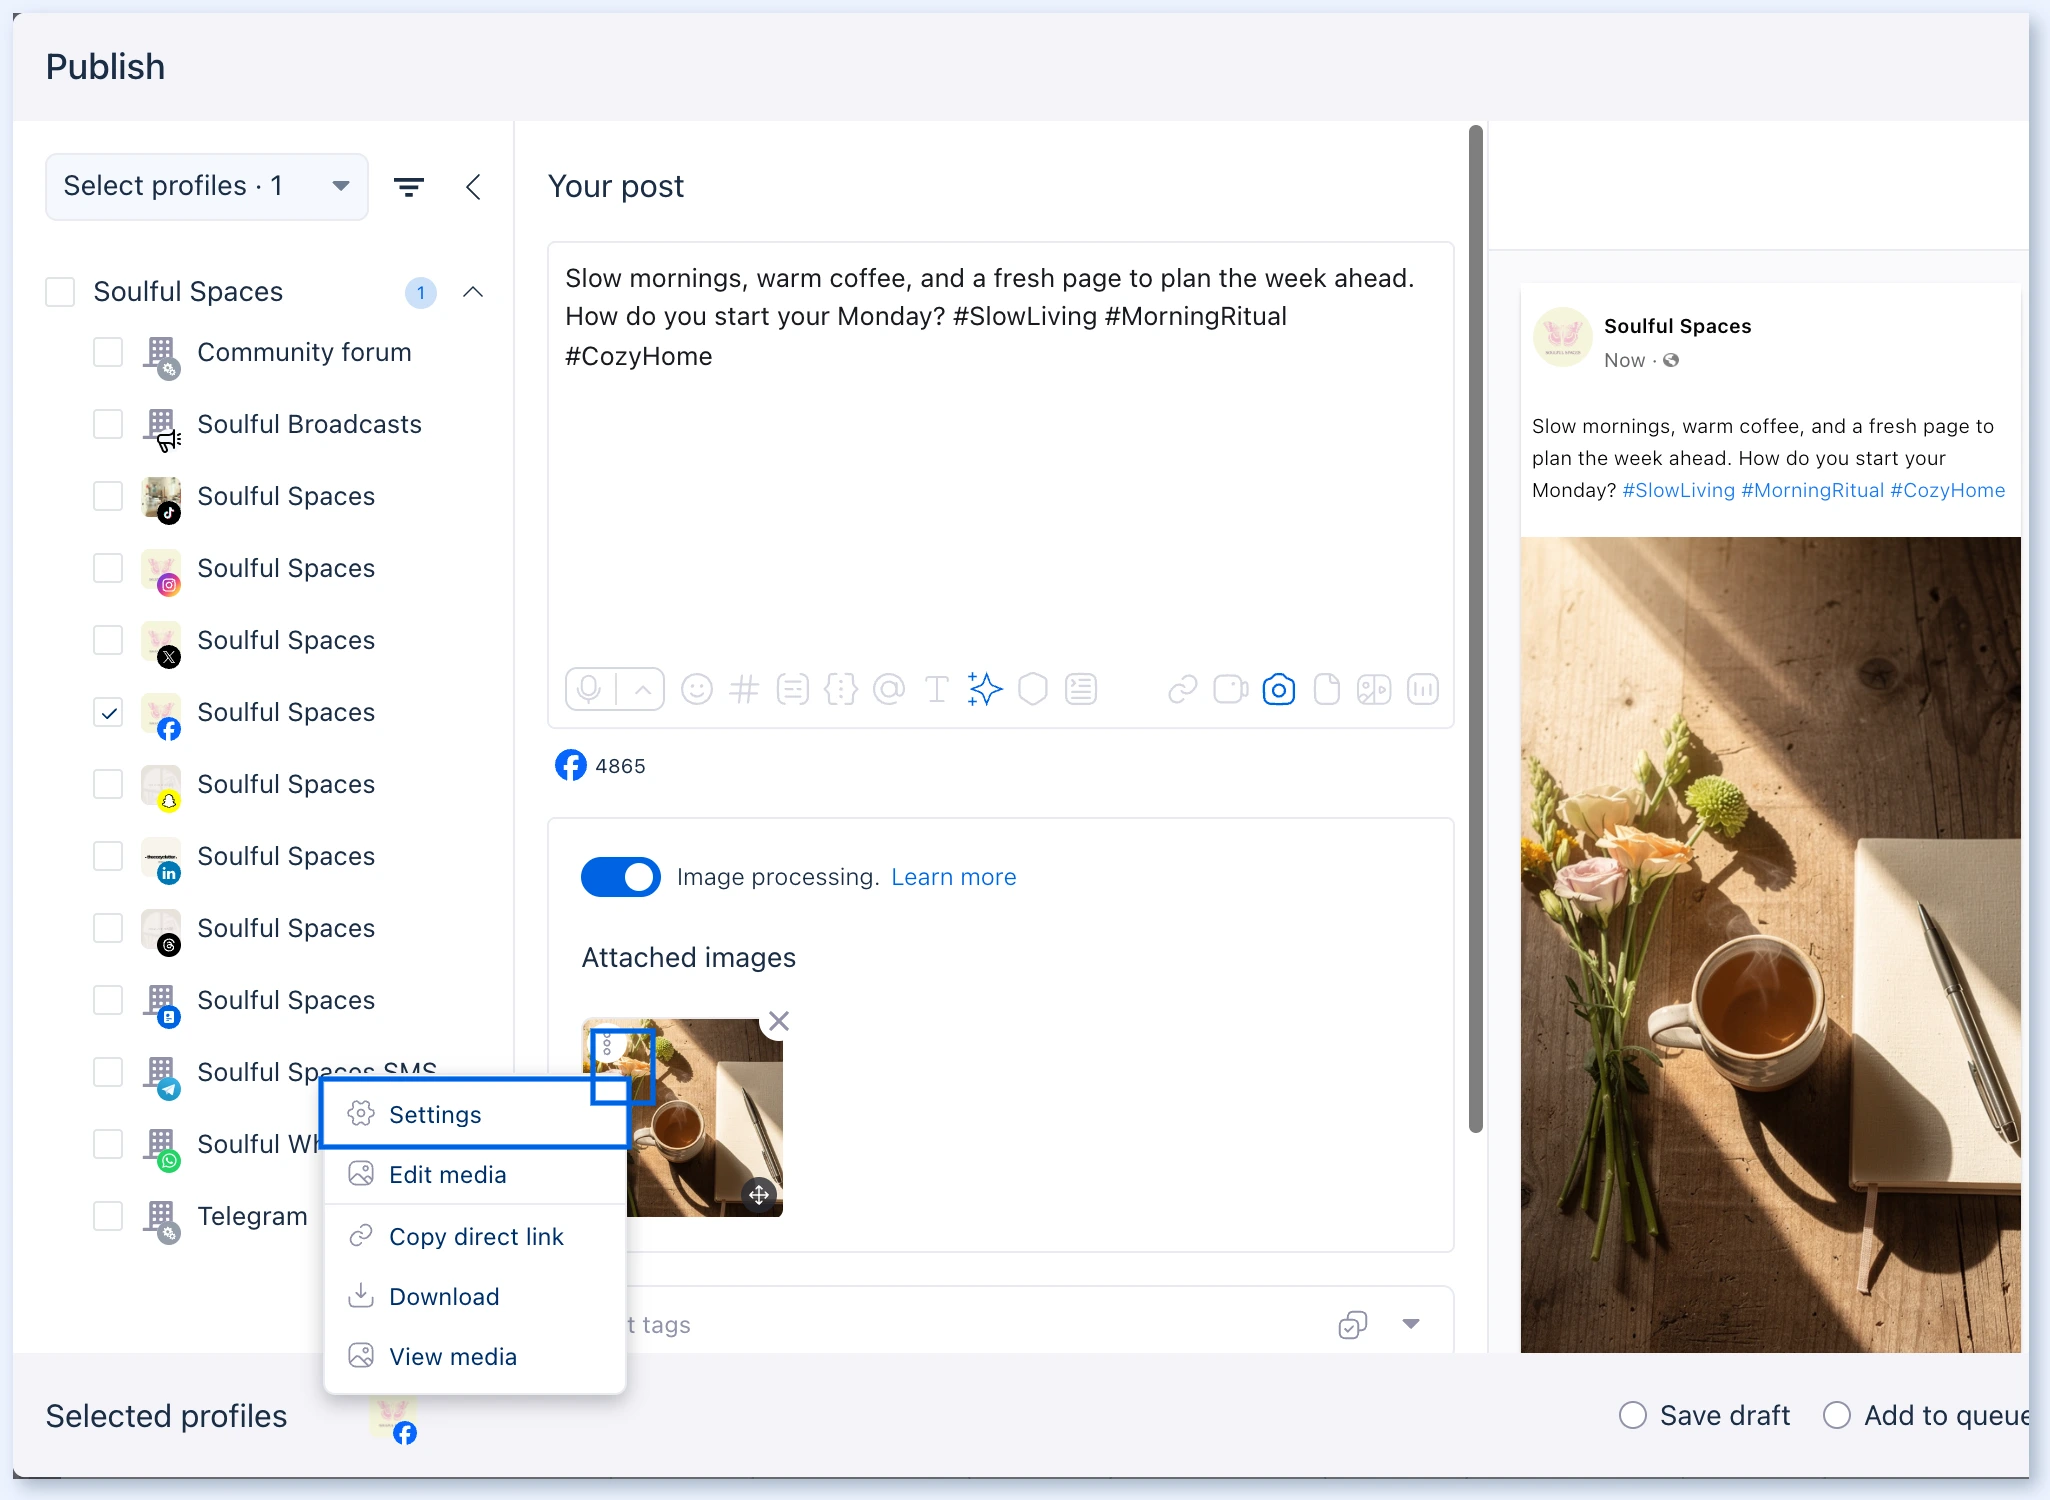Choose Copy direct link menu item
2050x1500 pixels.
[x=475, y=1236]
